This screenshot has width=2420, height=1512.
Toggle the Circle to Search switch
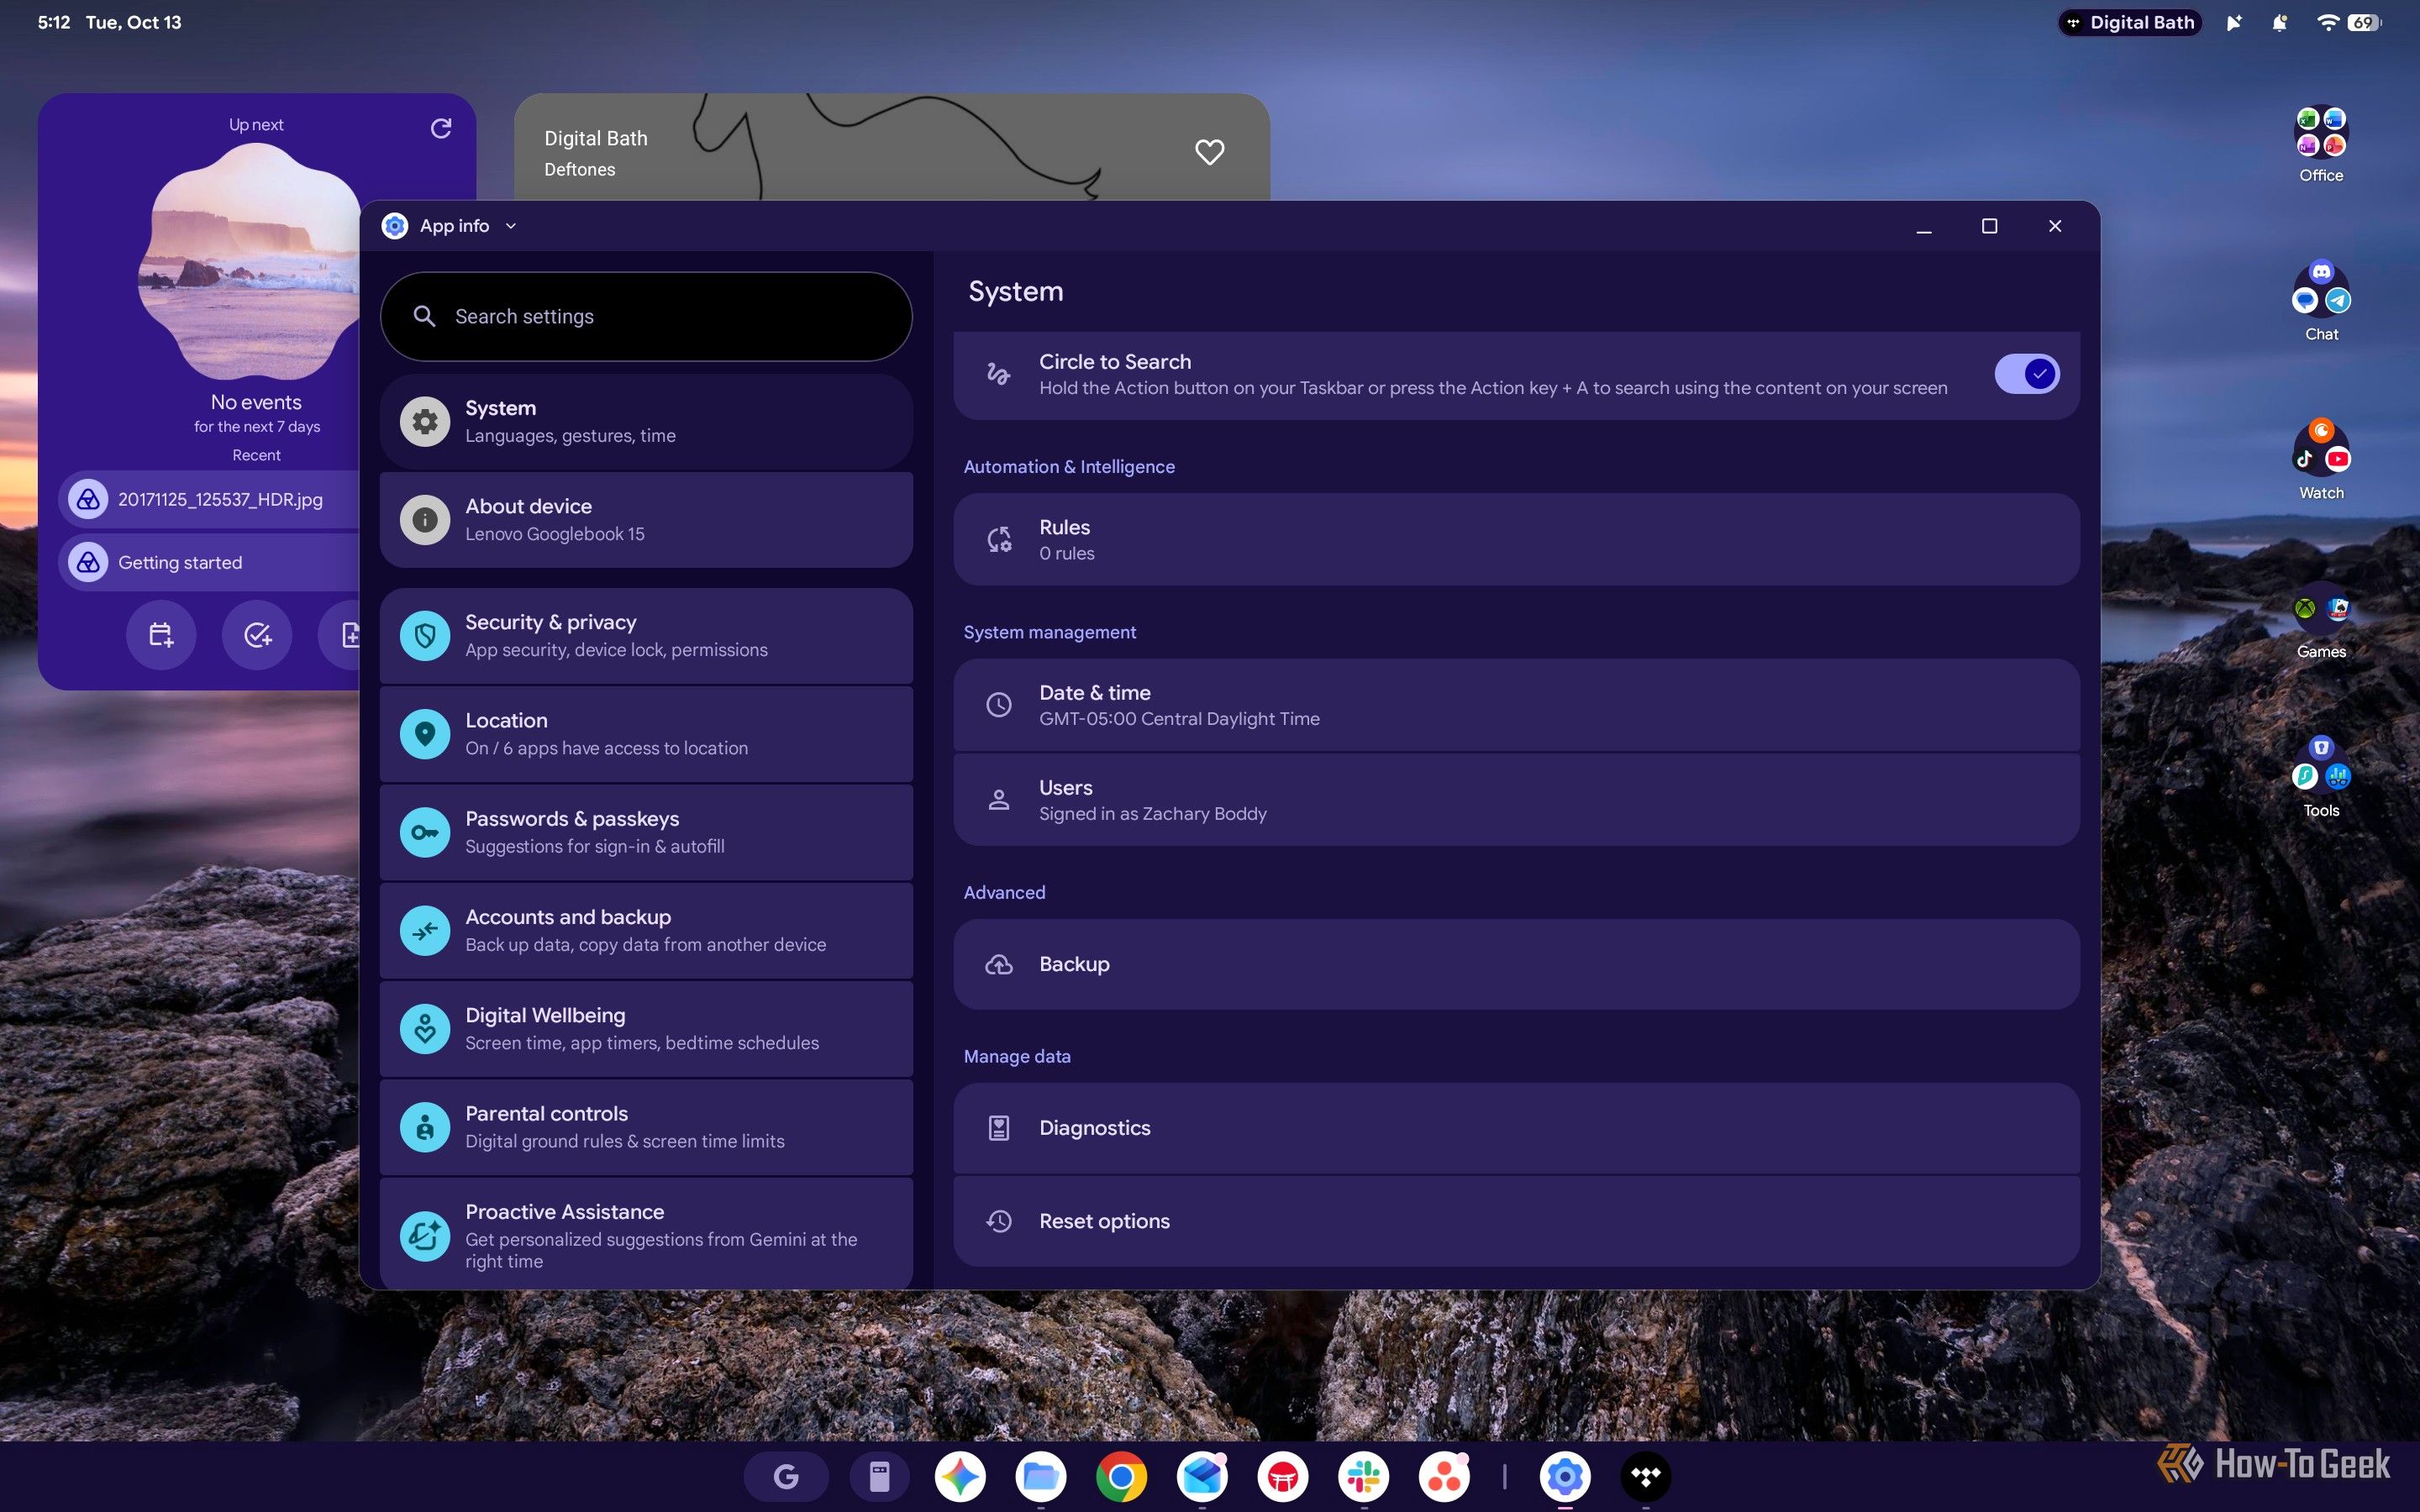[x=2026, y=374]
